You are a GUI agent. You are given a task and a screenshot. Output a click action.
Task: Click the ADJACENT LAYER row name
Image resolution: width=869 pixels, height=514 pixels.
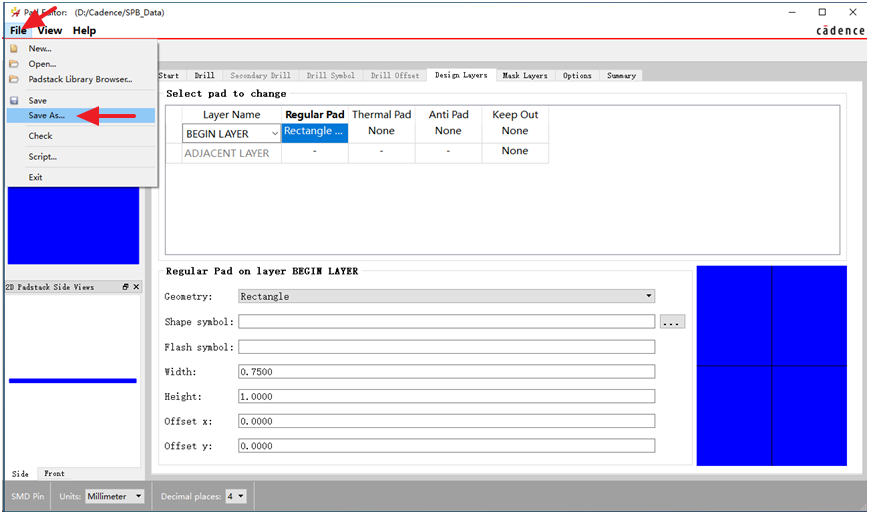(227, 154)
